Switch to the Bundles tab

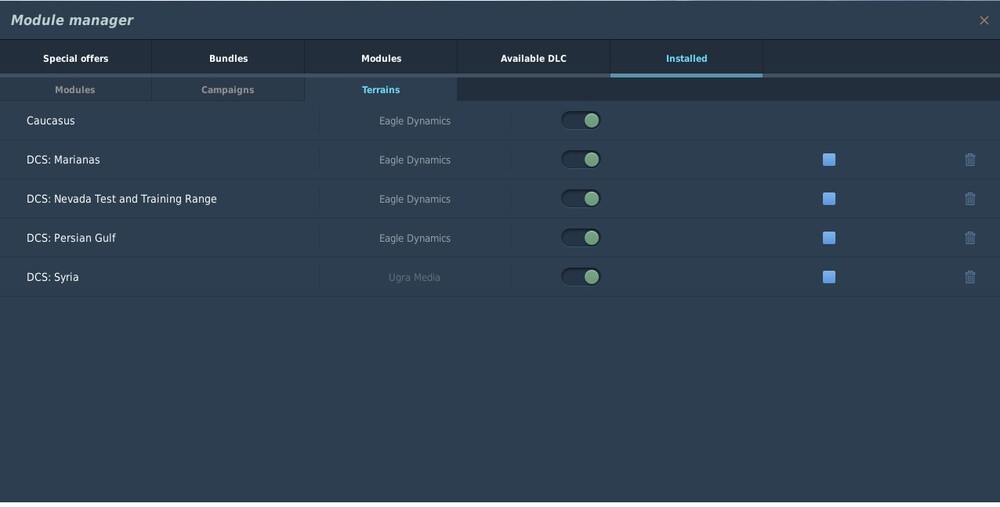coord(228,59)
